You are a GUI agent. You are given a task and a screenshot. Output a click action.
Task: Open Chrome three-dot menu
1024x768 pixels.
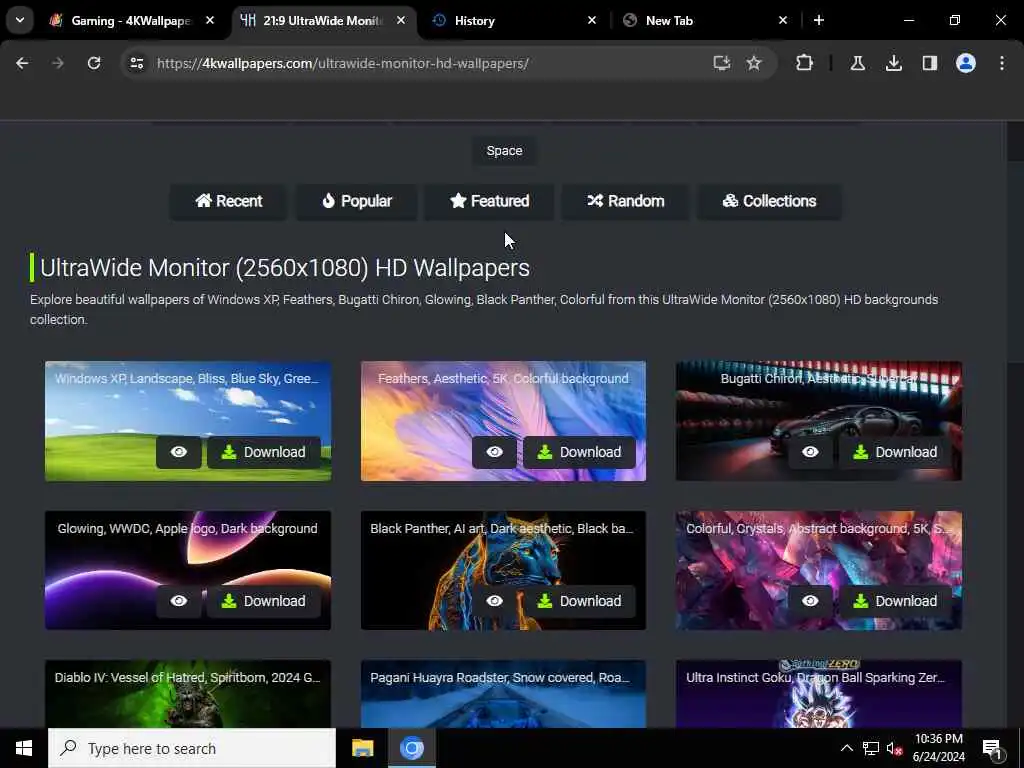1002,63
